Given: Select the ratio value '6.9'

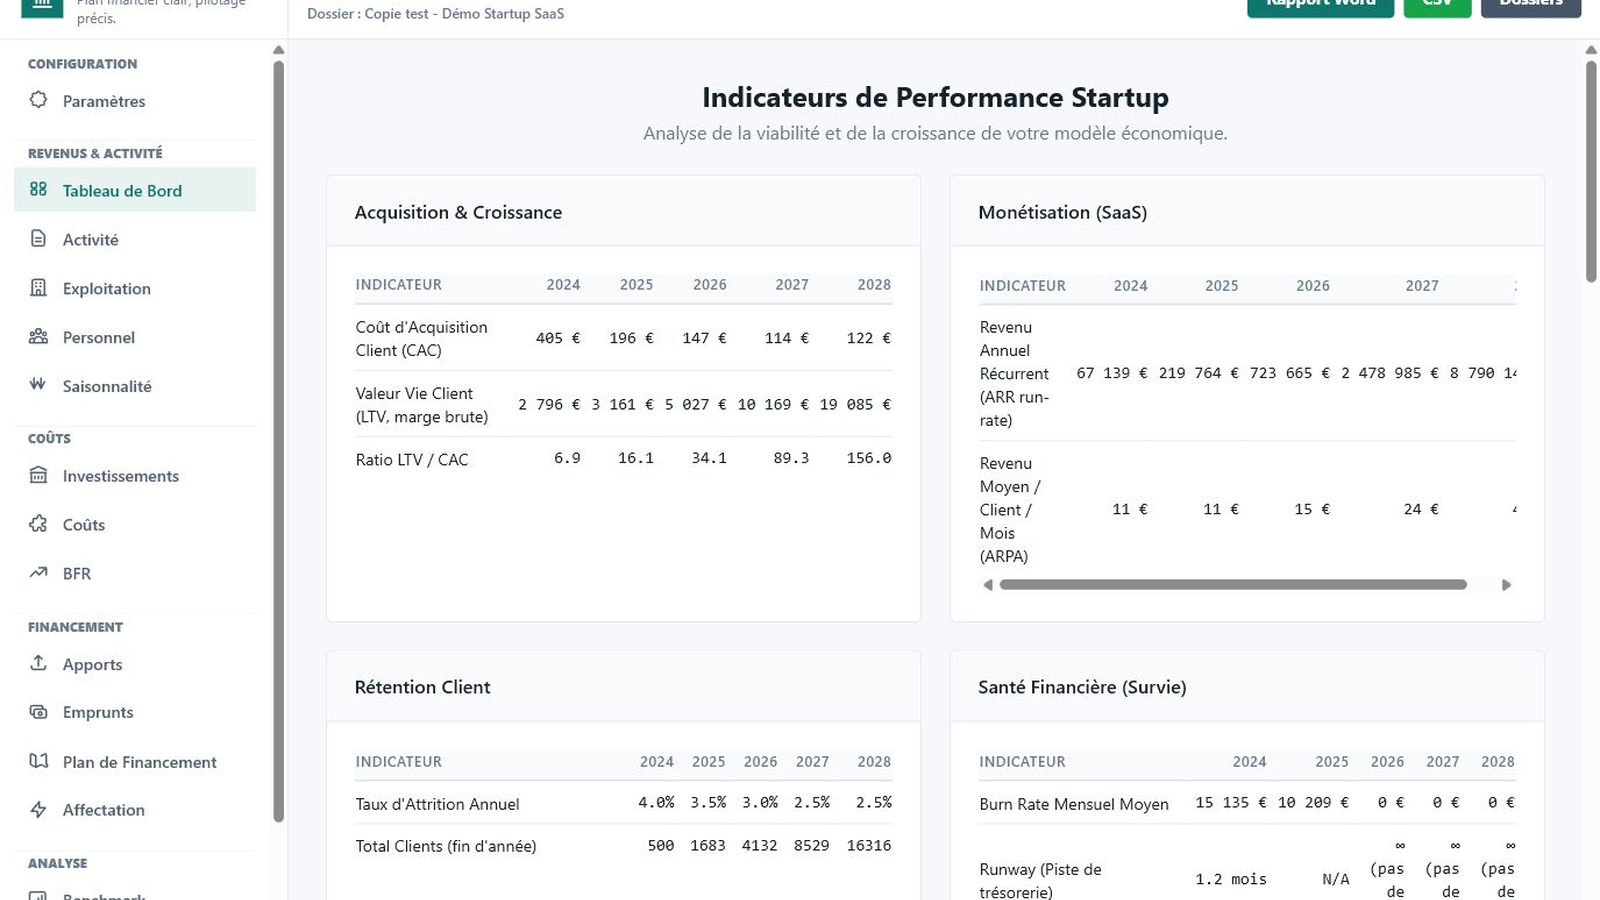Looking at the screenshot, I should tap(567, 458).
